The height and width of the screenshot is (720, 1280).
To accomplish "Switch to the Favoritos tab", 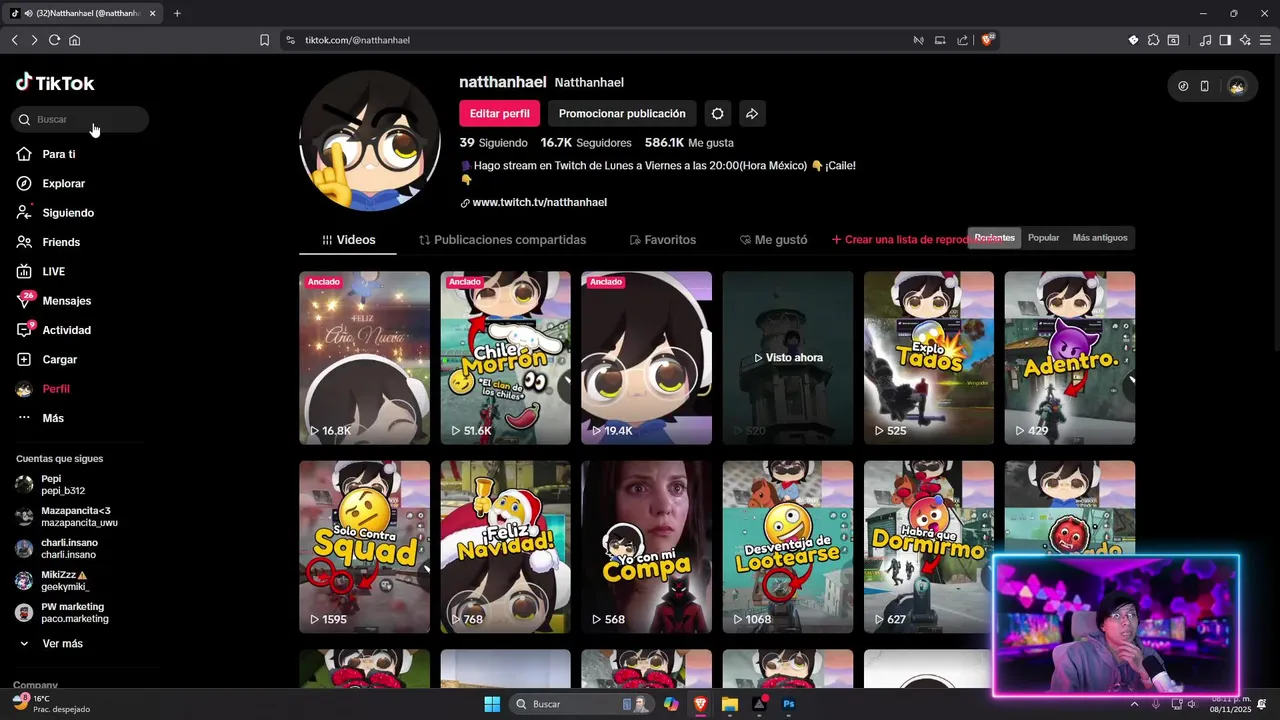I will tap(662, 240).
